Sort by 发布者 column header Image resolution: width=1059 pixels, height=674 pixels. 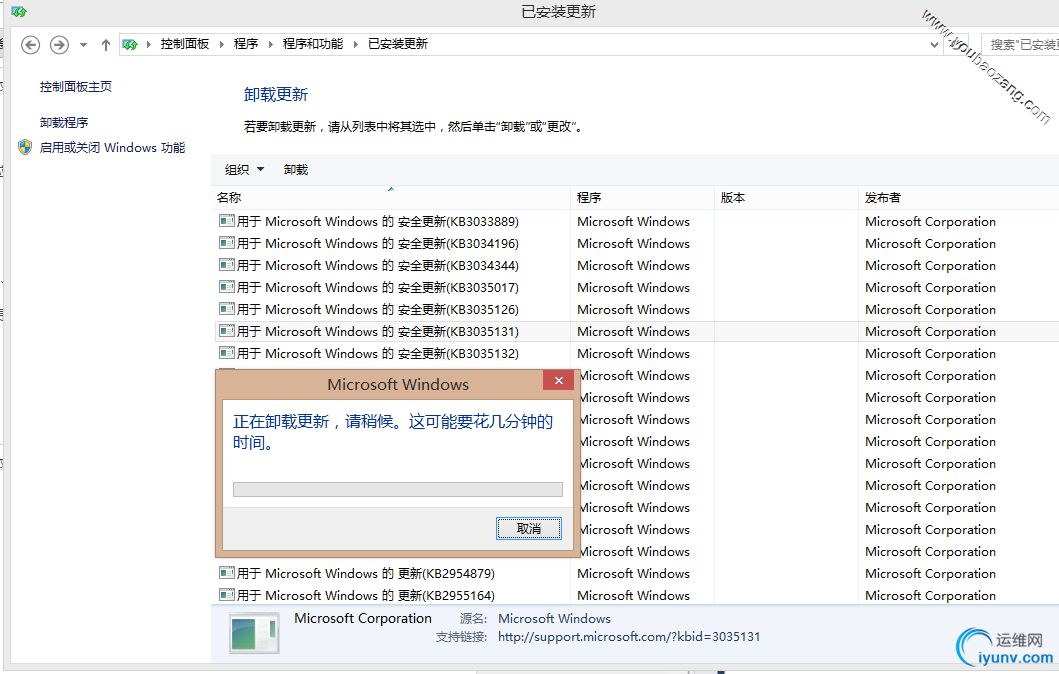958,198
